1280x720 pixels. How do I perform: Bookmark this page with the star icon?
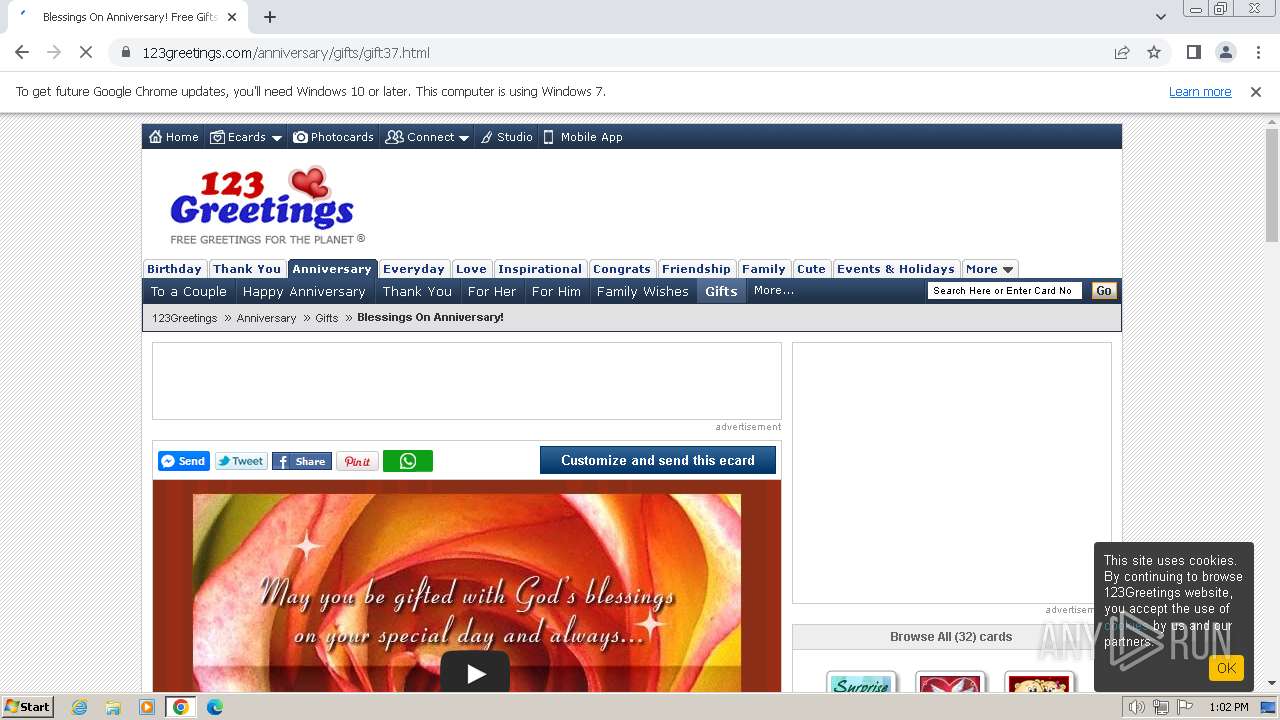1154,52
